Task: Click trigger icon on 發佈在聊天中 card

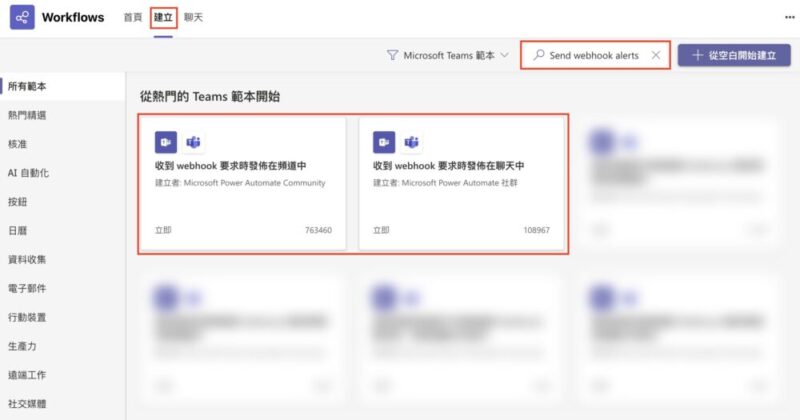Action: [384, 142]
